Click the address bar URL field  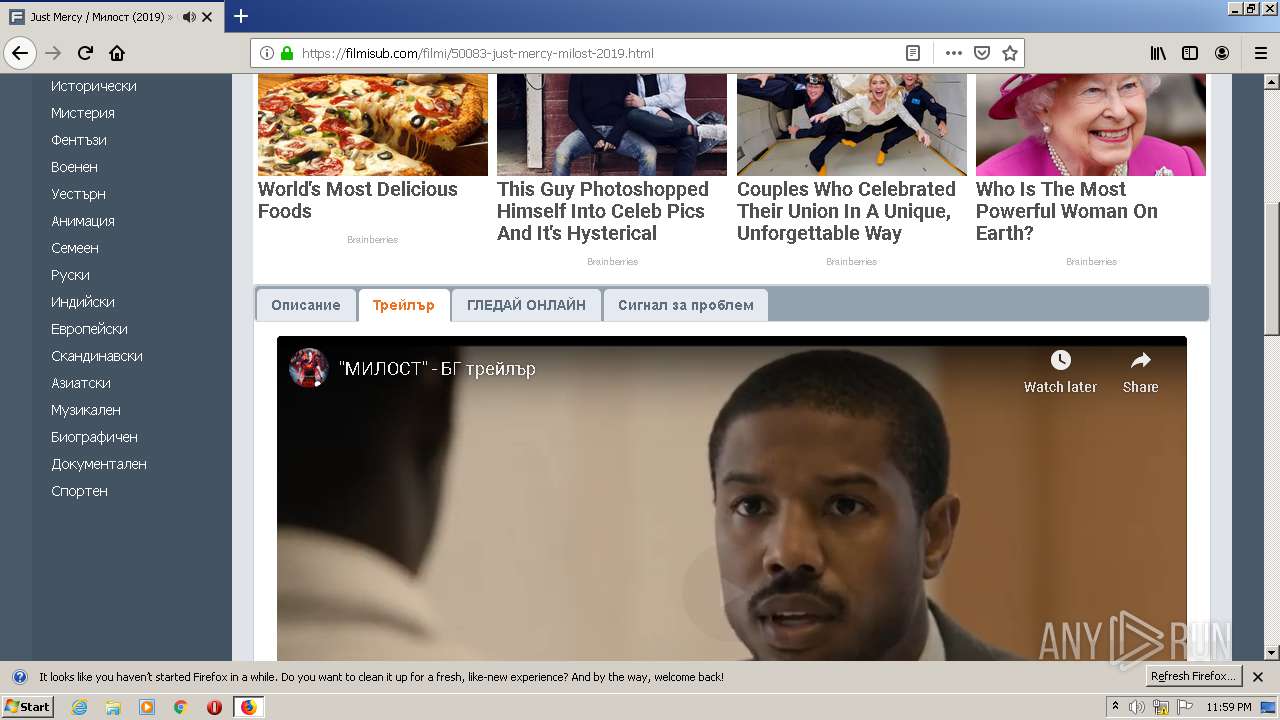600,53
